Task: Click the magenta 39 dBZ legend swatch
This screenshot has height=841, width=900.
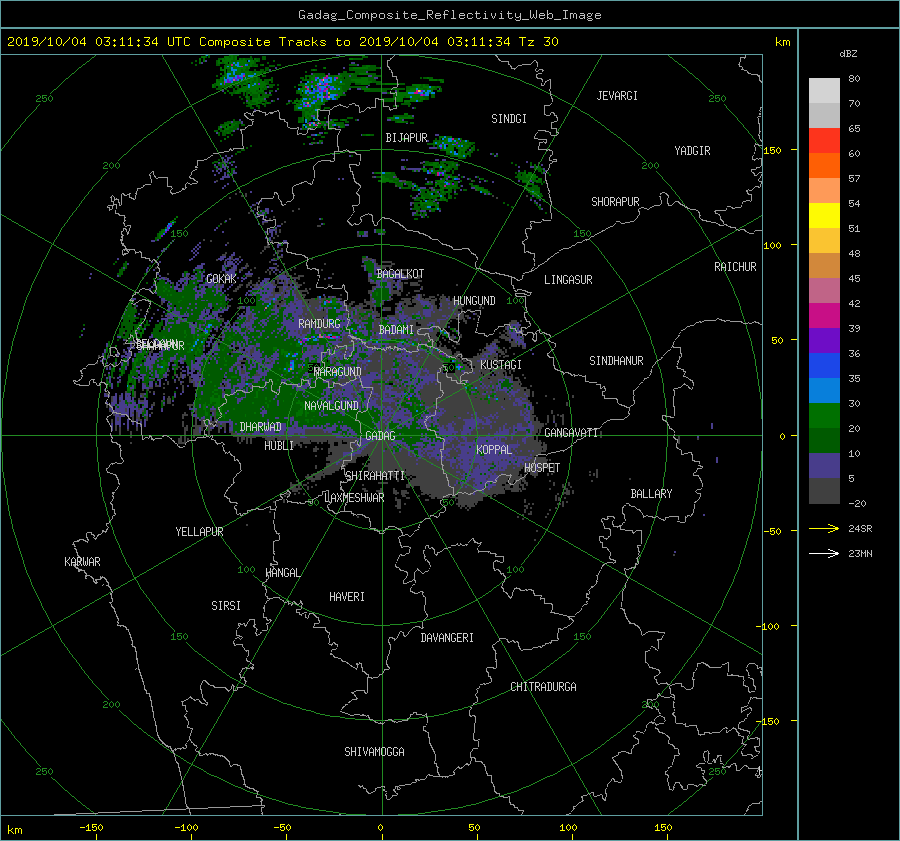Action: point(824,316)
